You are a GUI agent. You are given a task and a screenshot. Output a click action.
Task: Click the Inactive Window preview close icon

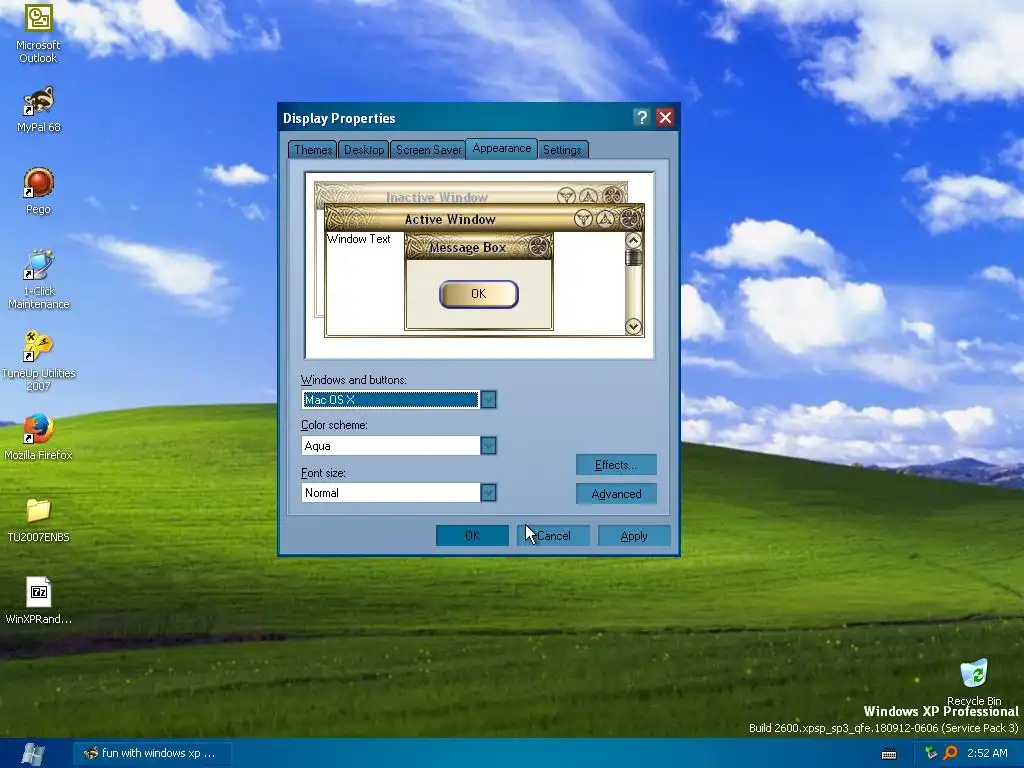[x=613, y=195]
